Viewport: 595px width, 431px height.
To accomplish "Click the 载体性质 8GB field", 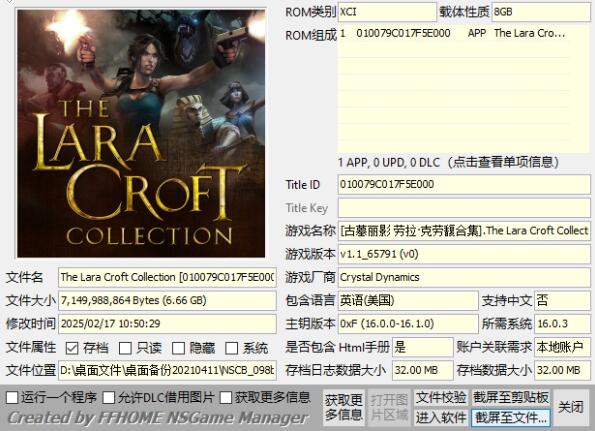I will (541, 12).
